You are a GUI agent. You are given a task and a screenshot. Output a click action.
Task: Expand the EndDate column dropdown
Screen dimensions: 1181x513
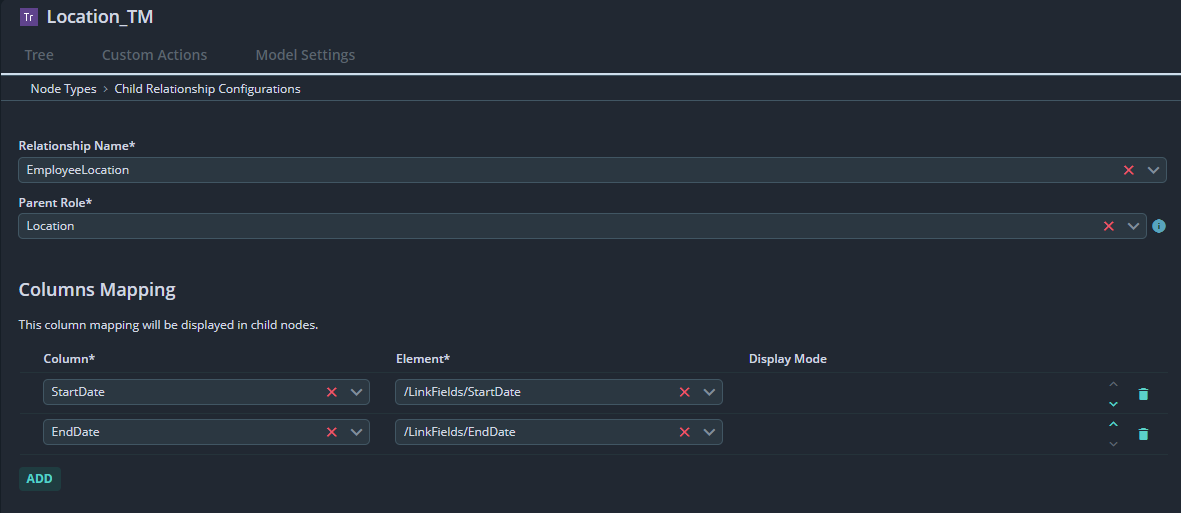[x=356, y=432]
